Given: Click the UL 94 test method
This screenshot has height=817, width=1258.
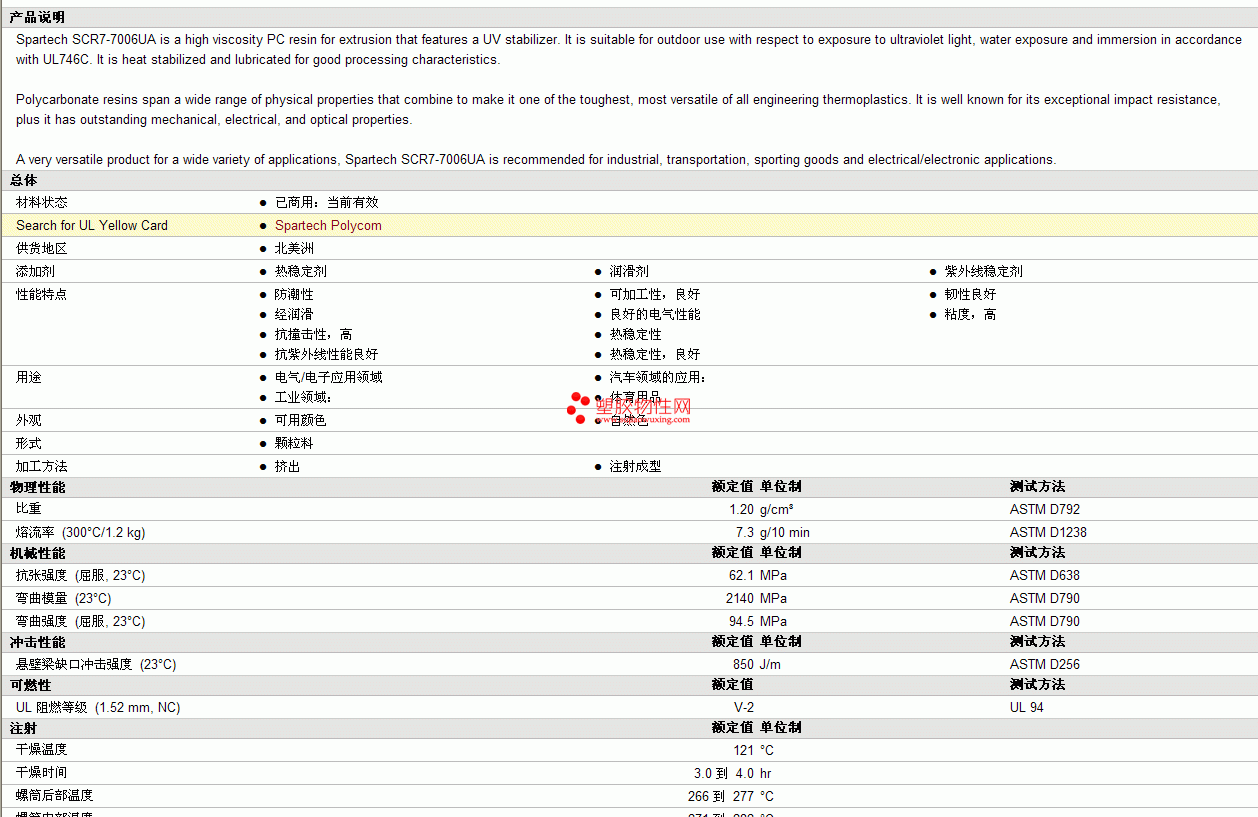Looking at the screenshot, I should coord(1027,707).
